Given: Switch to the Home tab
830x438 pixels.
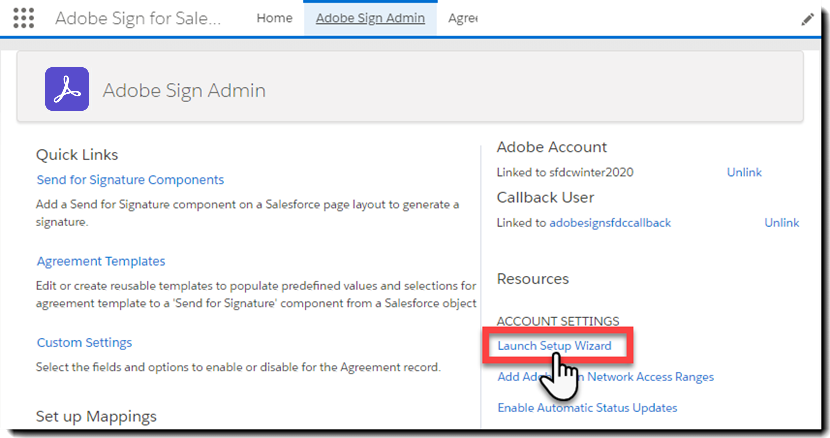Looking at the screenshot, I should [274, 18].
